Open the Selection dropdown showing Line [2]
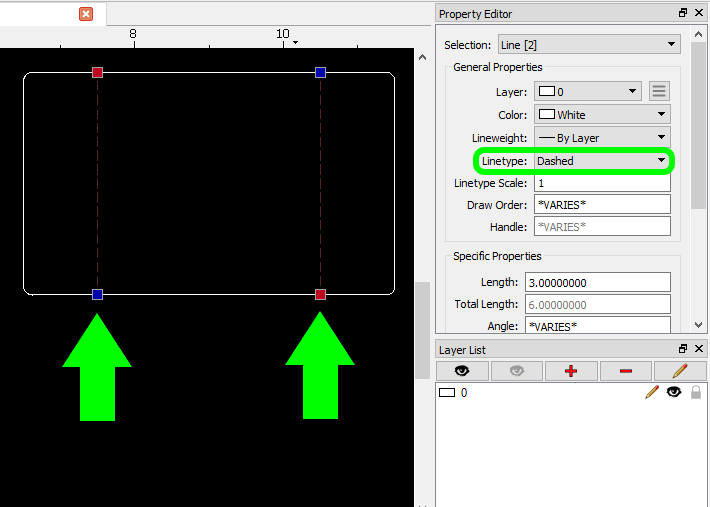This screenshot has width=710, height=507. pos(588,45)
